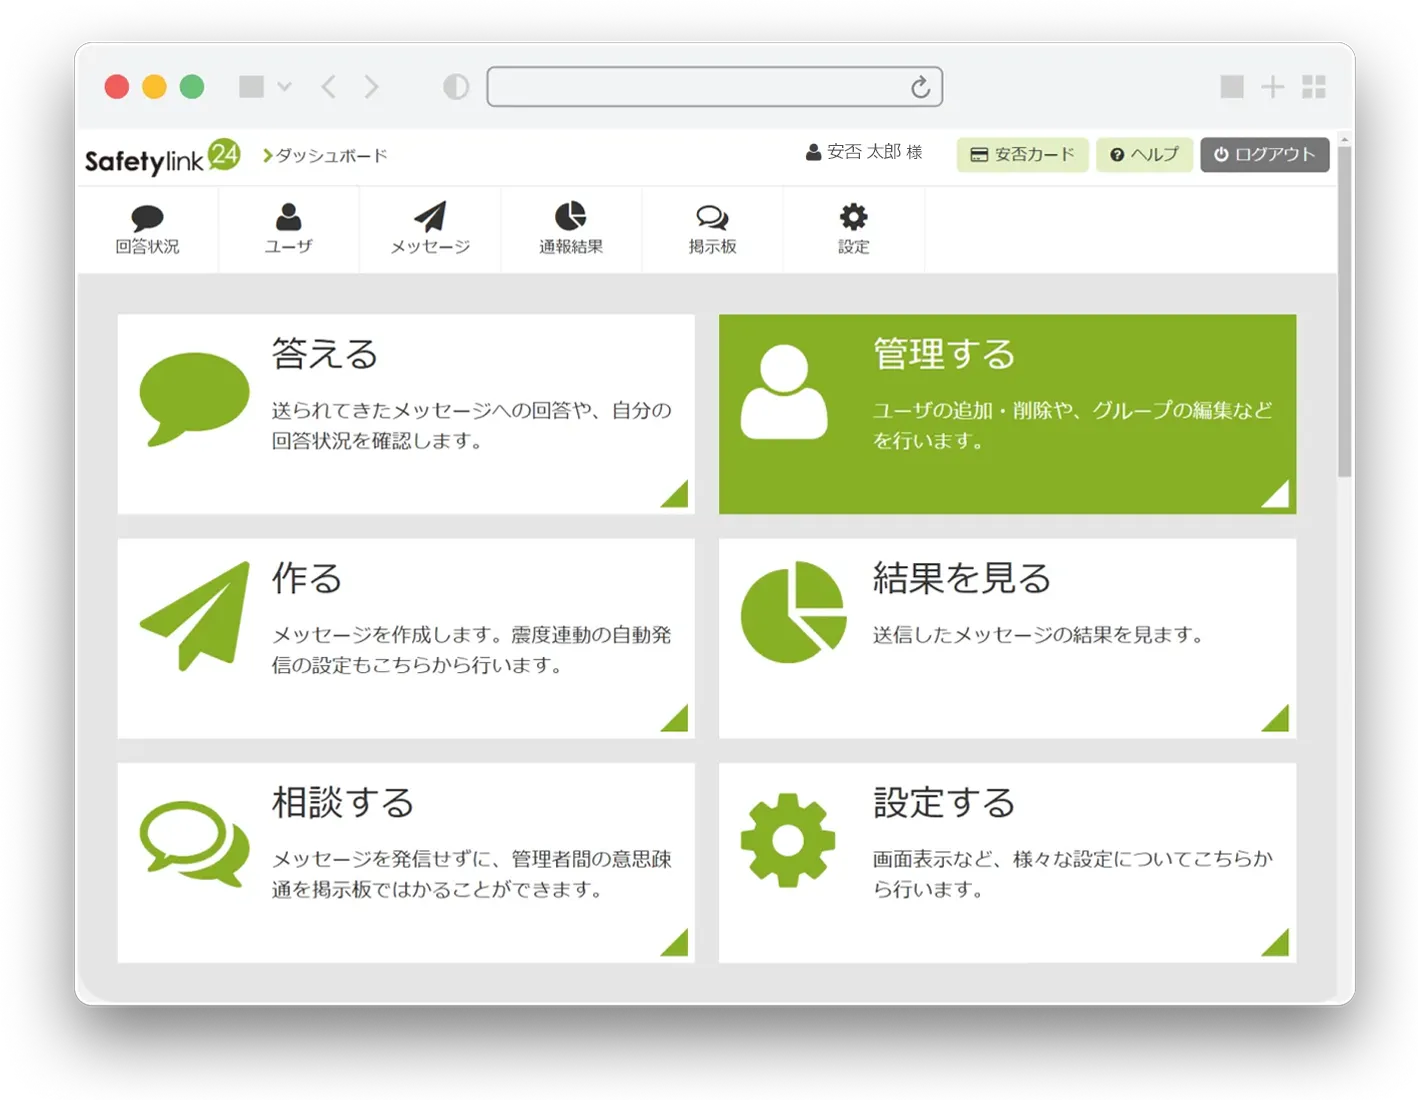1418x1100 pixels.
Task: Open the 通報結果 pie chart icon
Action: [570, 217]
